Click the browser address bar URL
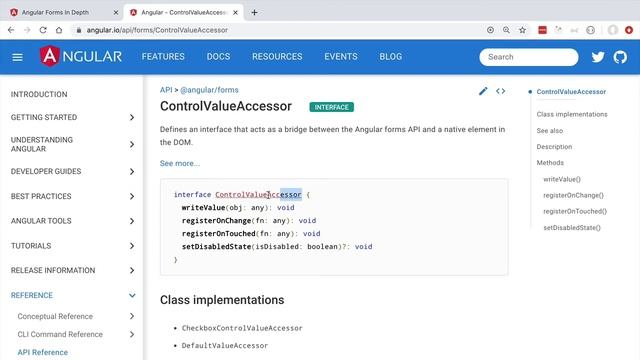 [x=157, y=30]
